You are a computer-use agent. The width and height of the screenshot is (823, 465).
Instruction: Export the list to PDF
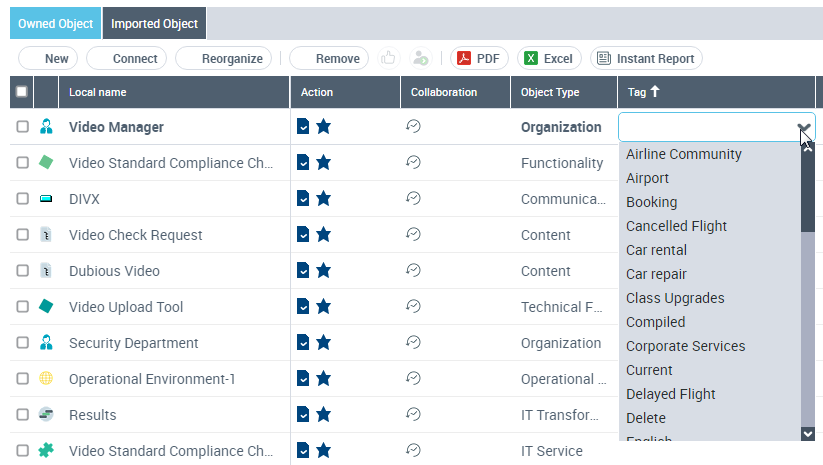pyautogui.click(x=479, y=59)
